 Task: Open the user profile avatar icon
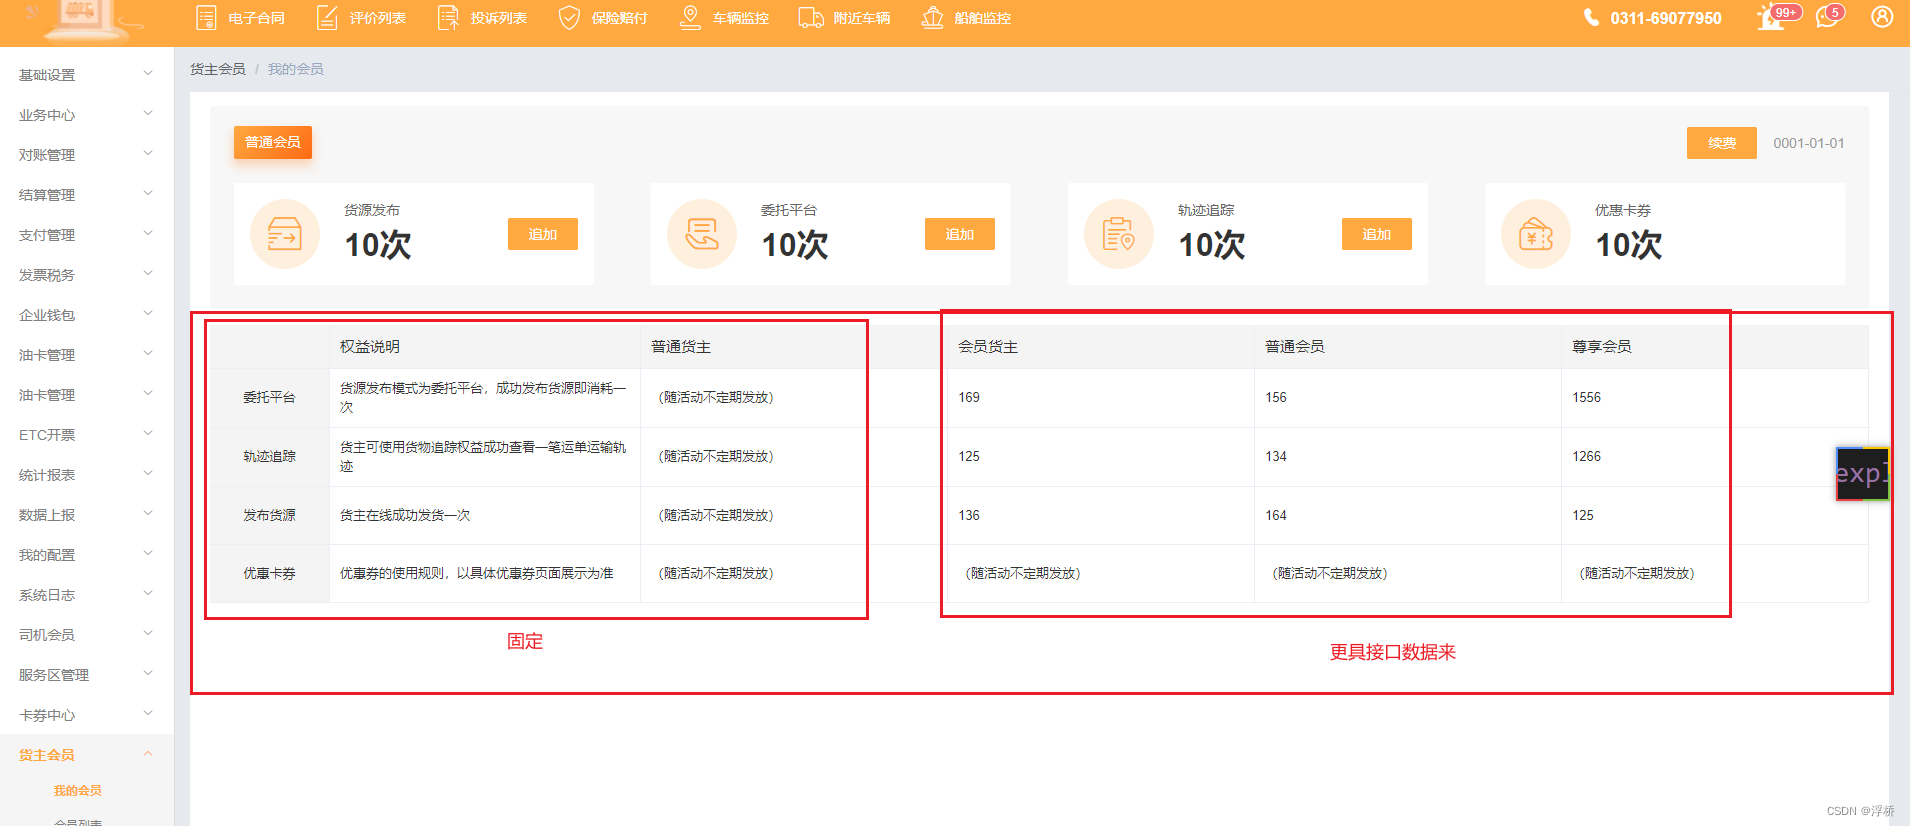[x=1882, y=17]
